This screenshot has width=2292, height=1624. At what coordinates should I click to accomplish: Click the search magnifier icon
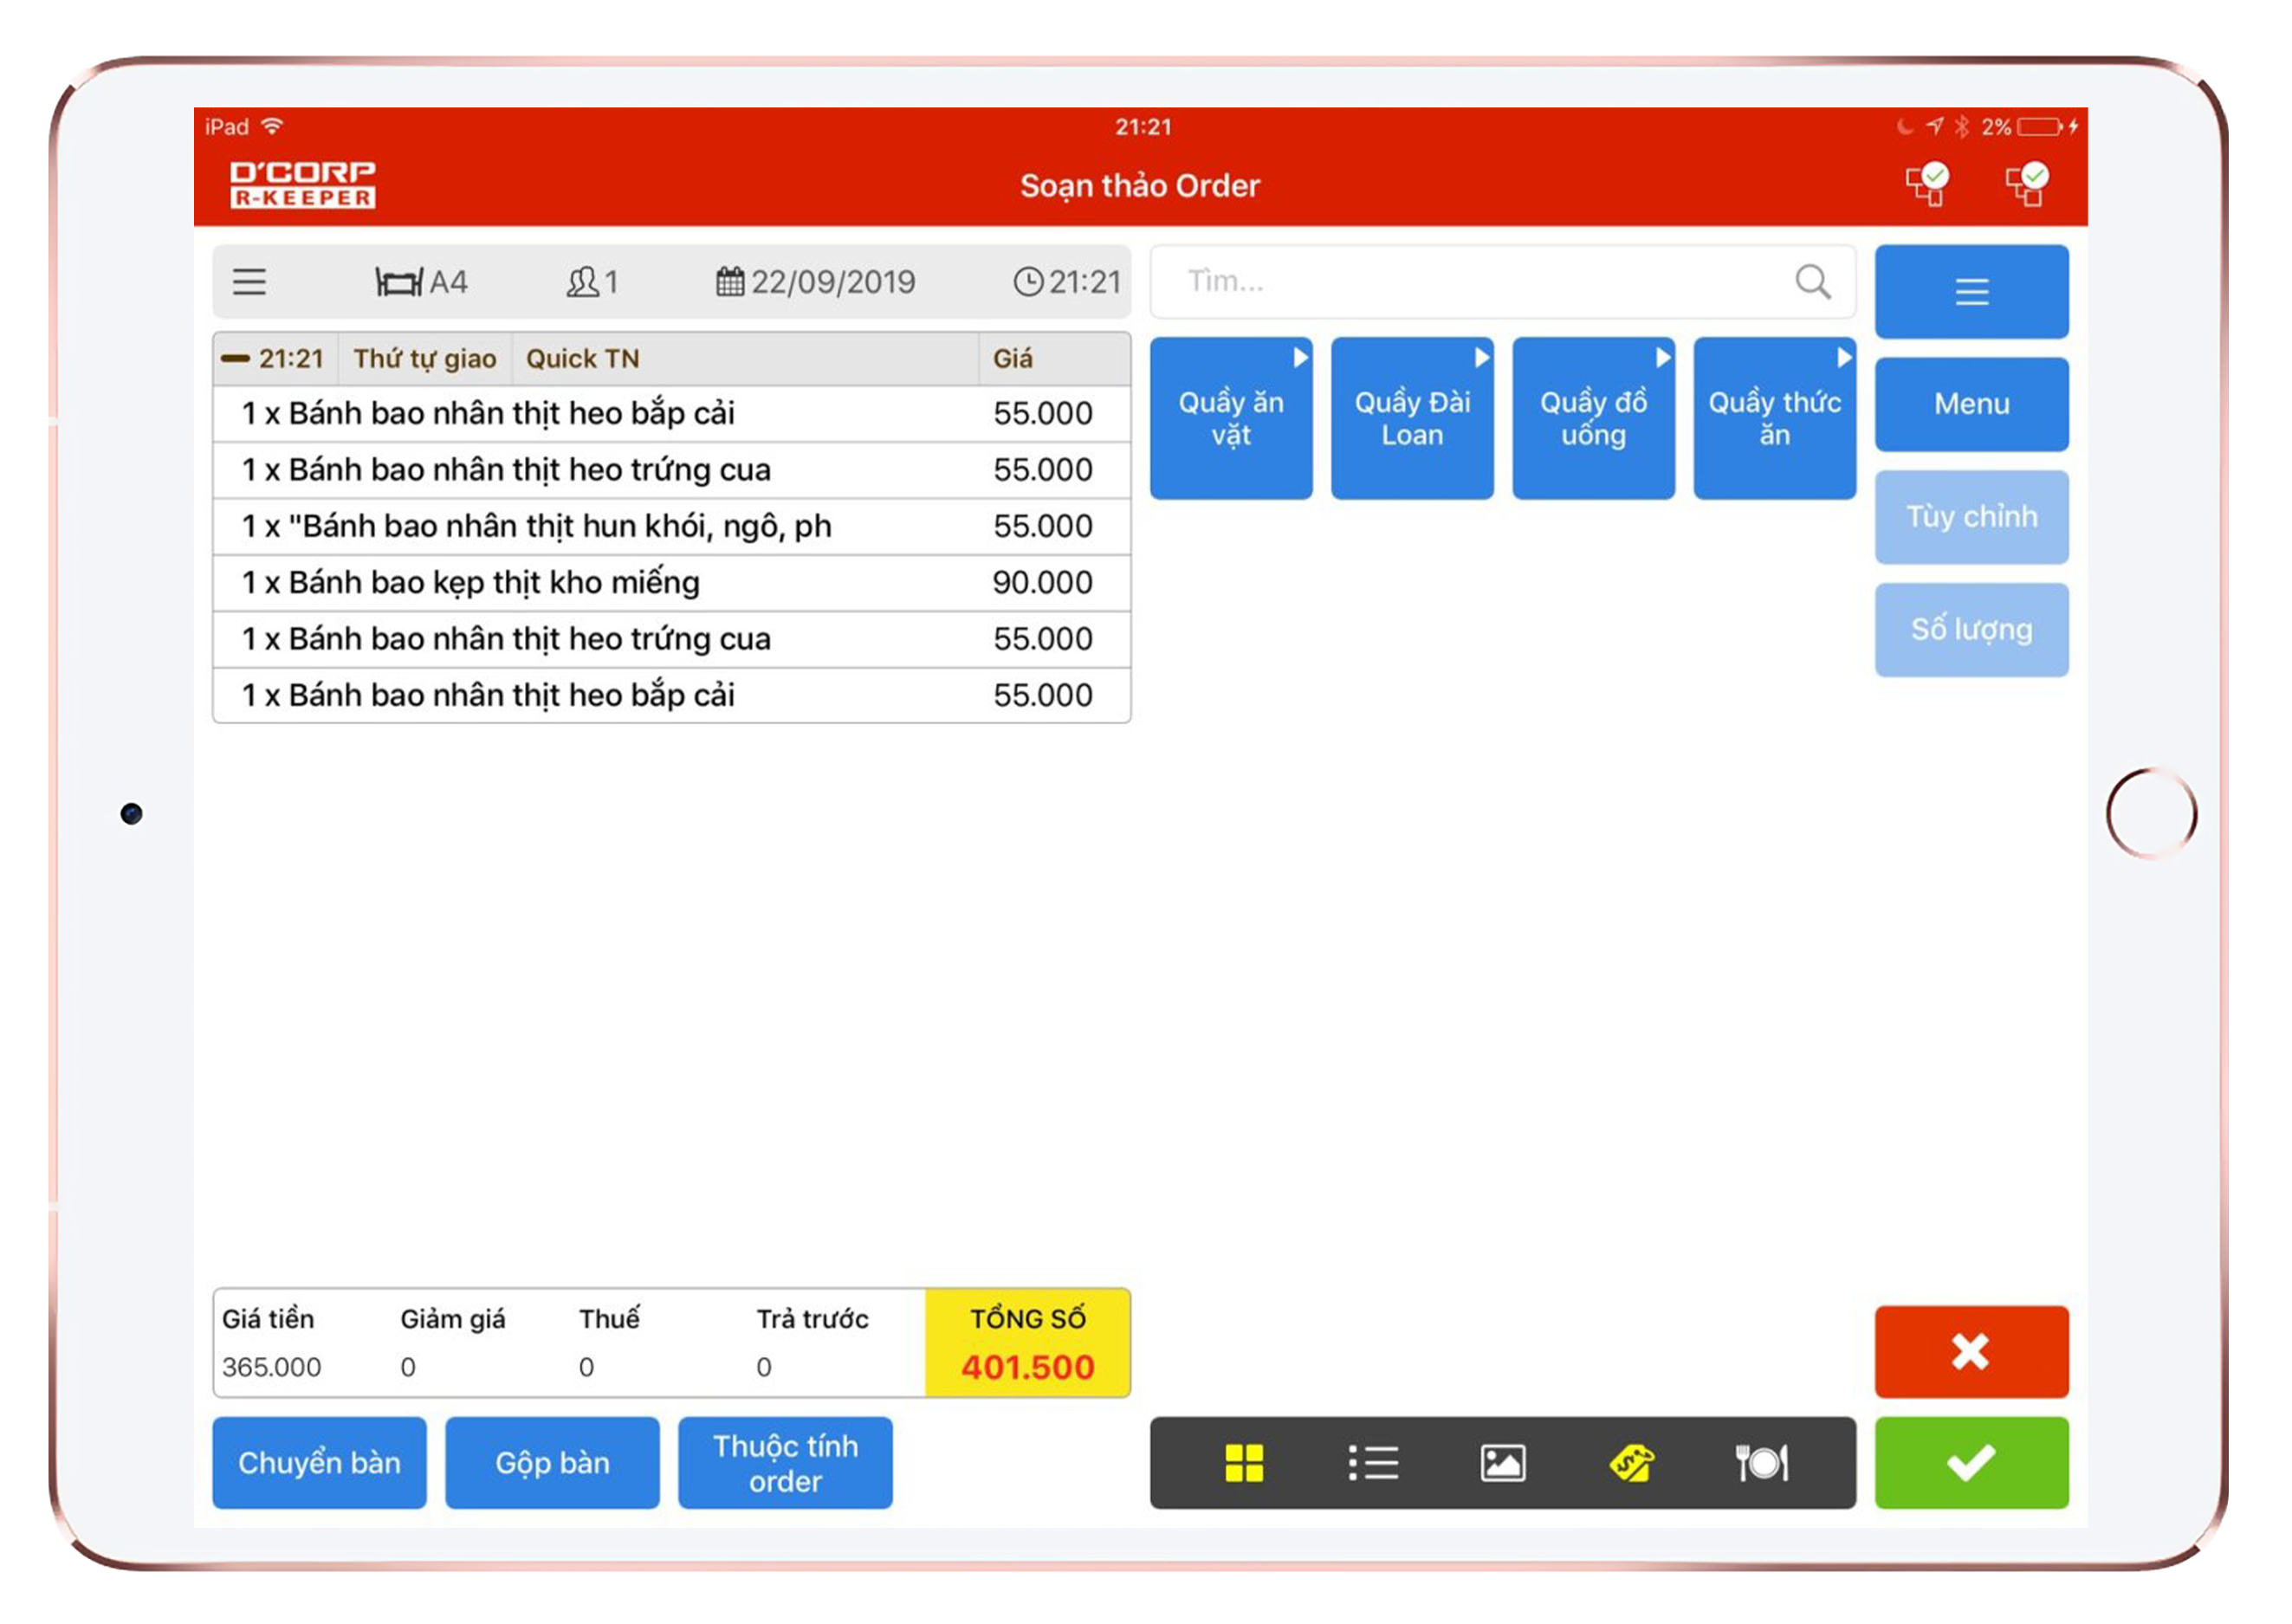pyautogui.click(x=1811, y=282)
